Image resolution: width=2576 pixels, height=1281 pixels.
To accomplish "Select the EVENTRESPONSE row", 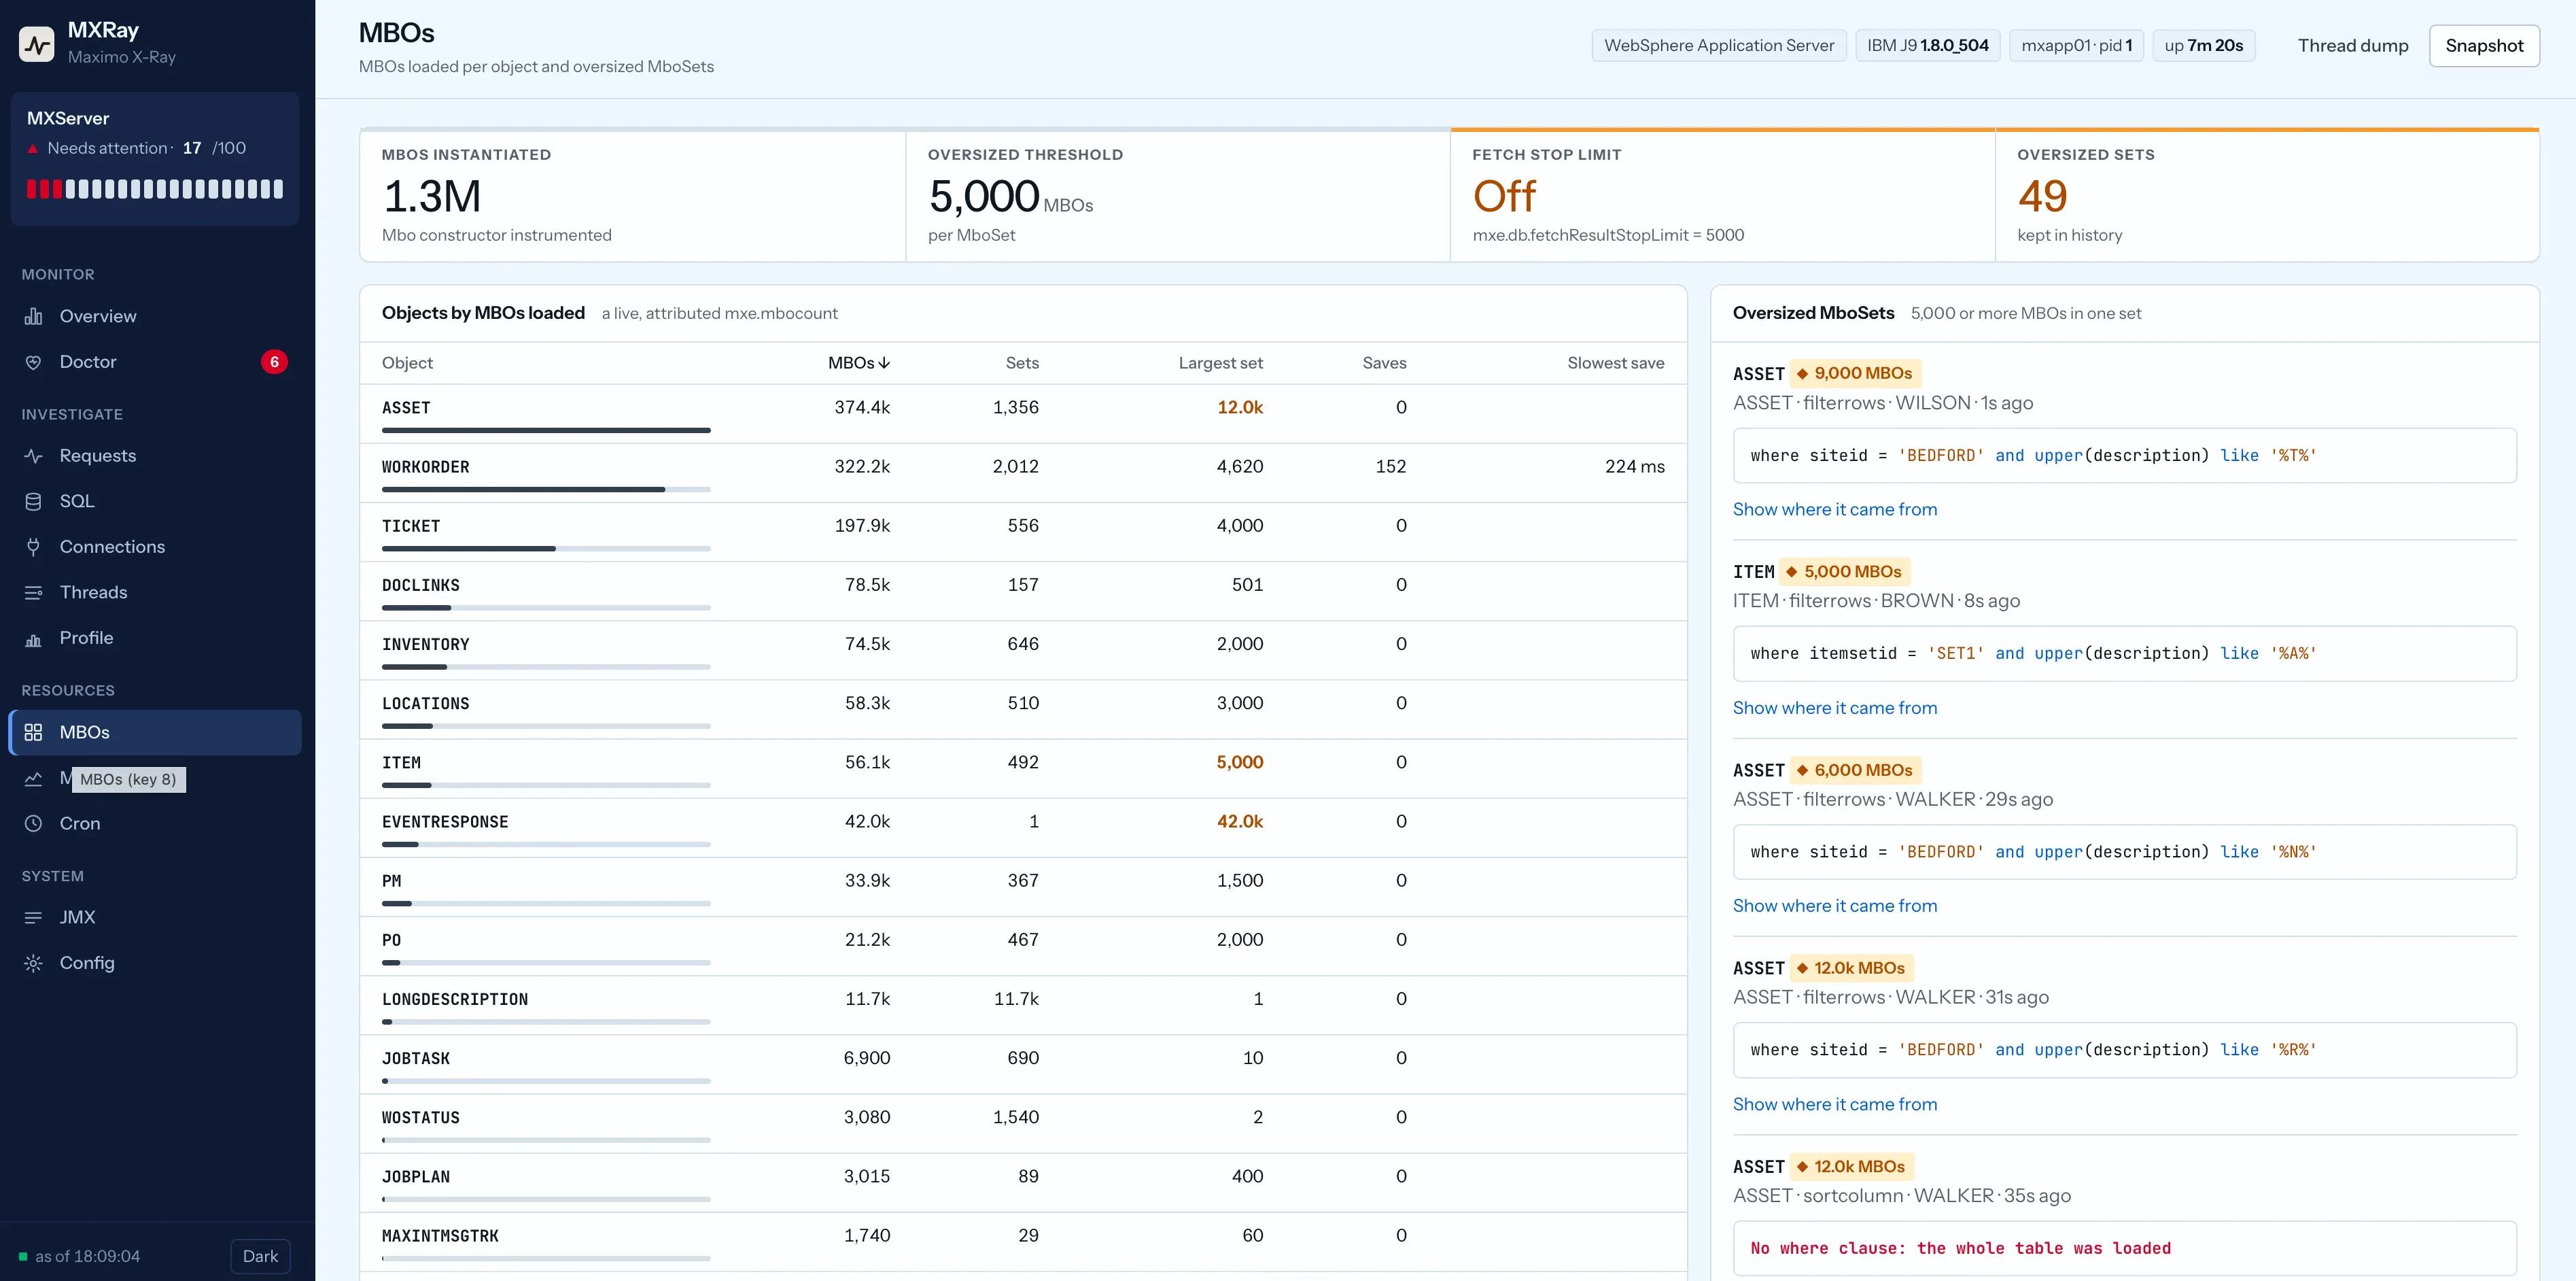I will pos(1023,828).
